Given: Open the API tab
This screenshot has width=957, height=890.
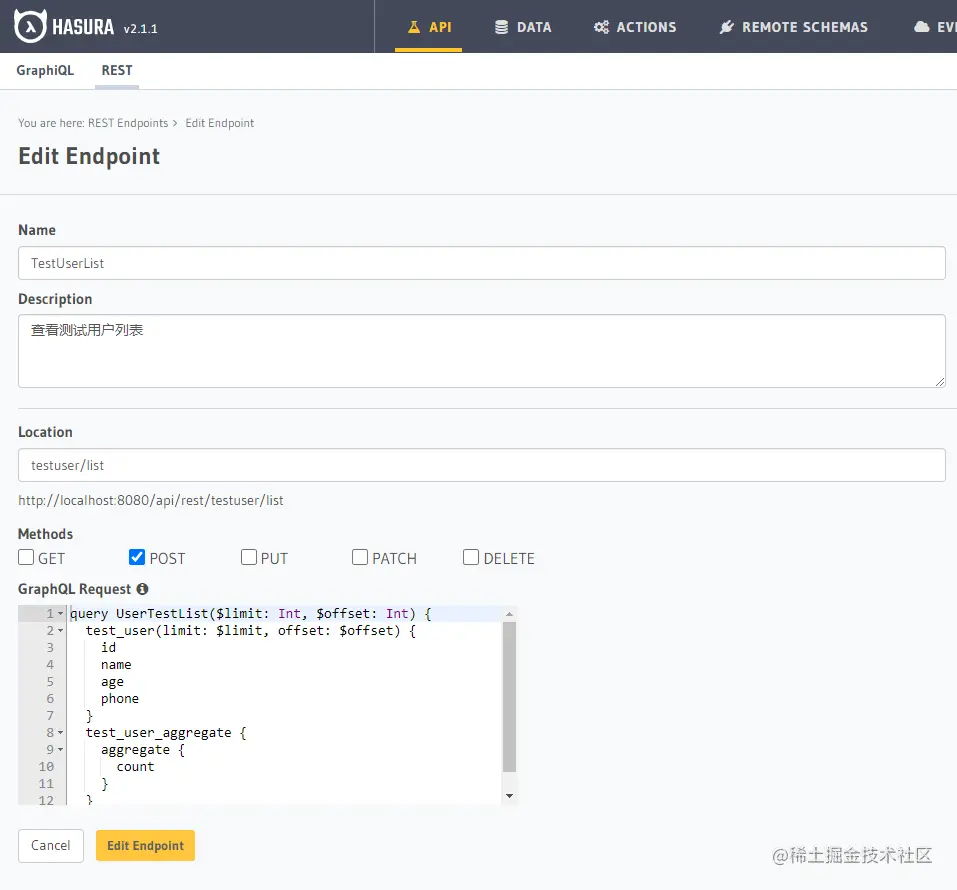Looking at the screenshot, I should pyautogui.click(x=428, y=27).
